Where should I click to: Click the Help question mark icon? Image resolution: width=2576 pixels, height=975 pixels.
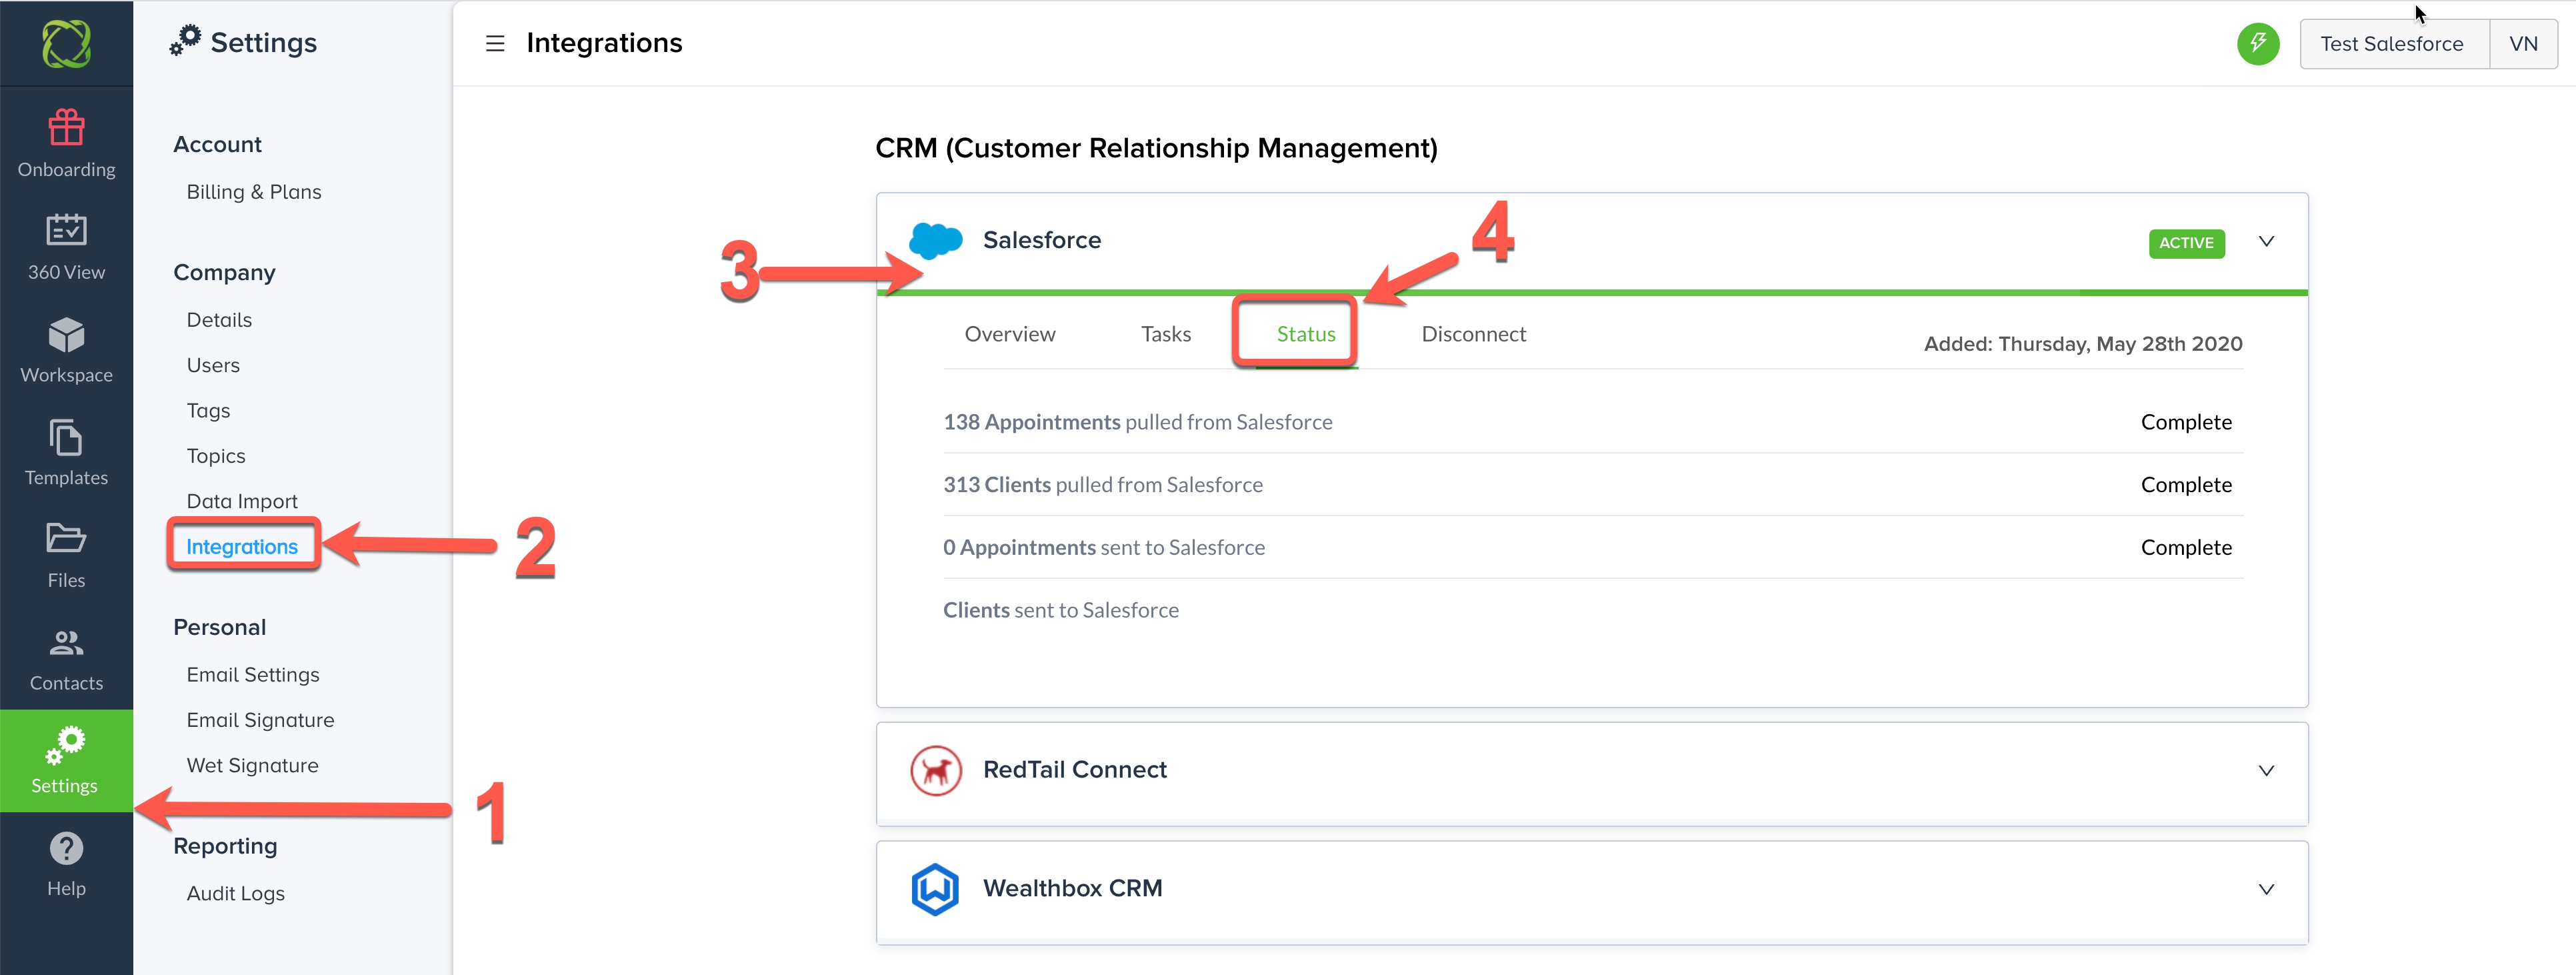coord(66,848)
